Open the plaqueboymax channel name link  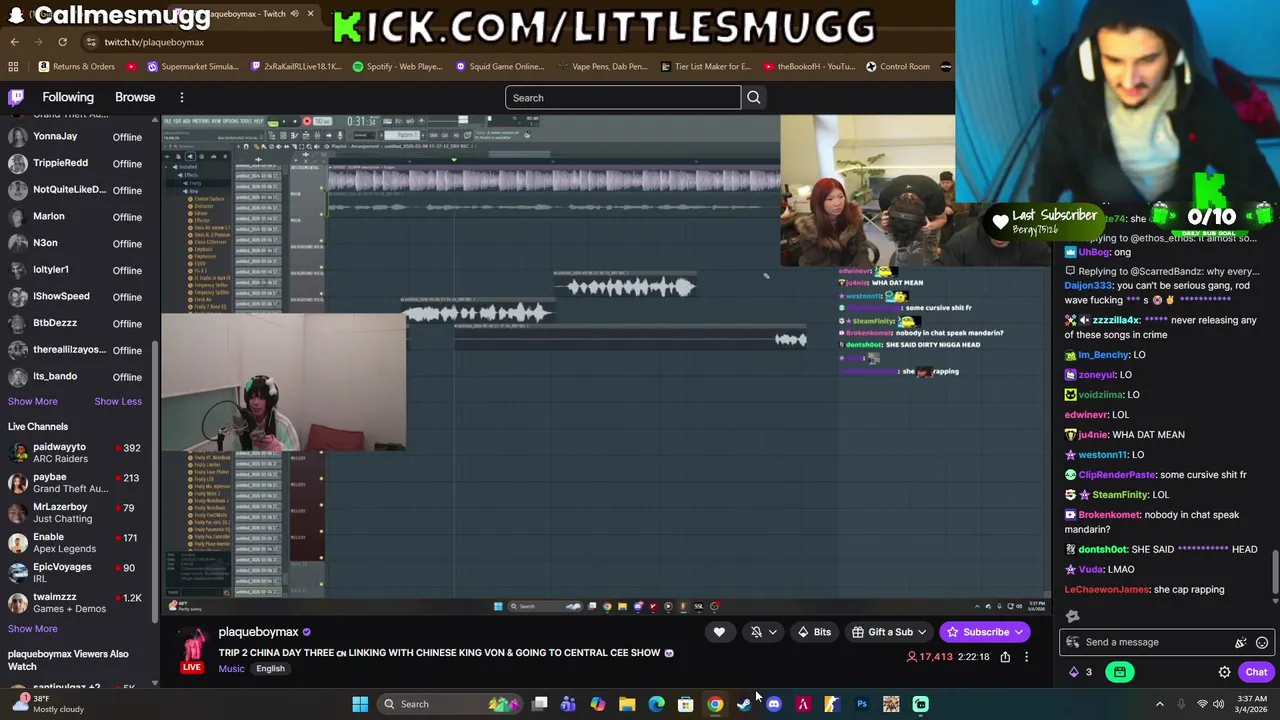tap(258, 632)
